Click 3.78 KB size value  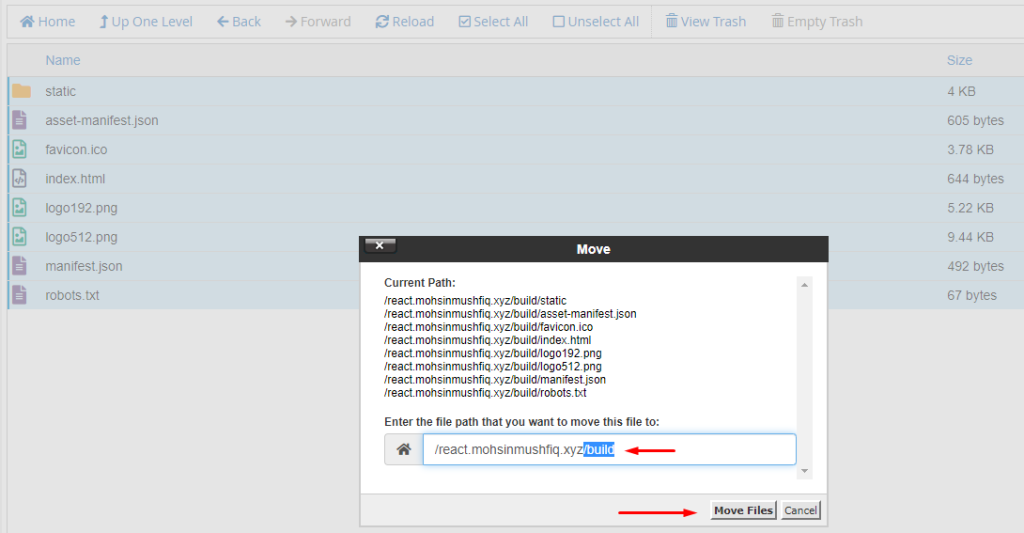(970, 150)
